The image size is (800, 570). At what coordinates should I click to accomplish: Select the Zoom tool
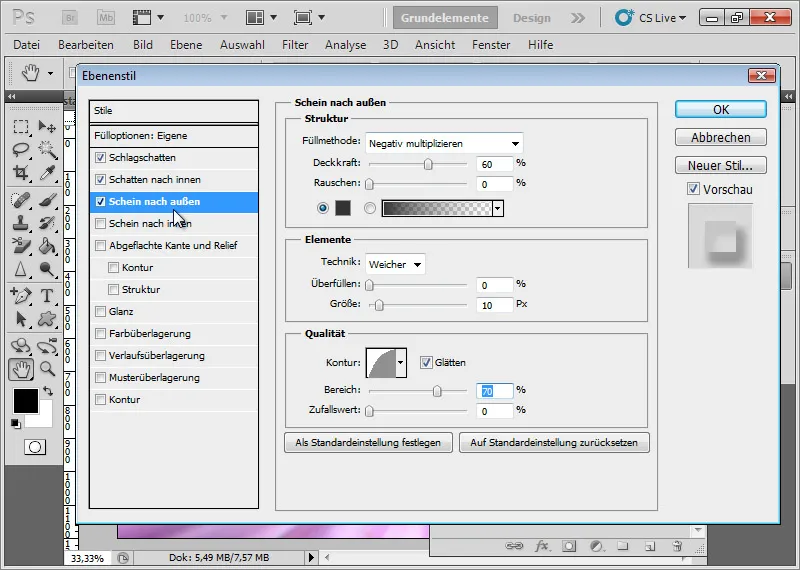pos(47,369)
